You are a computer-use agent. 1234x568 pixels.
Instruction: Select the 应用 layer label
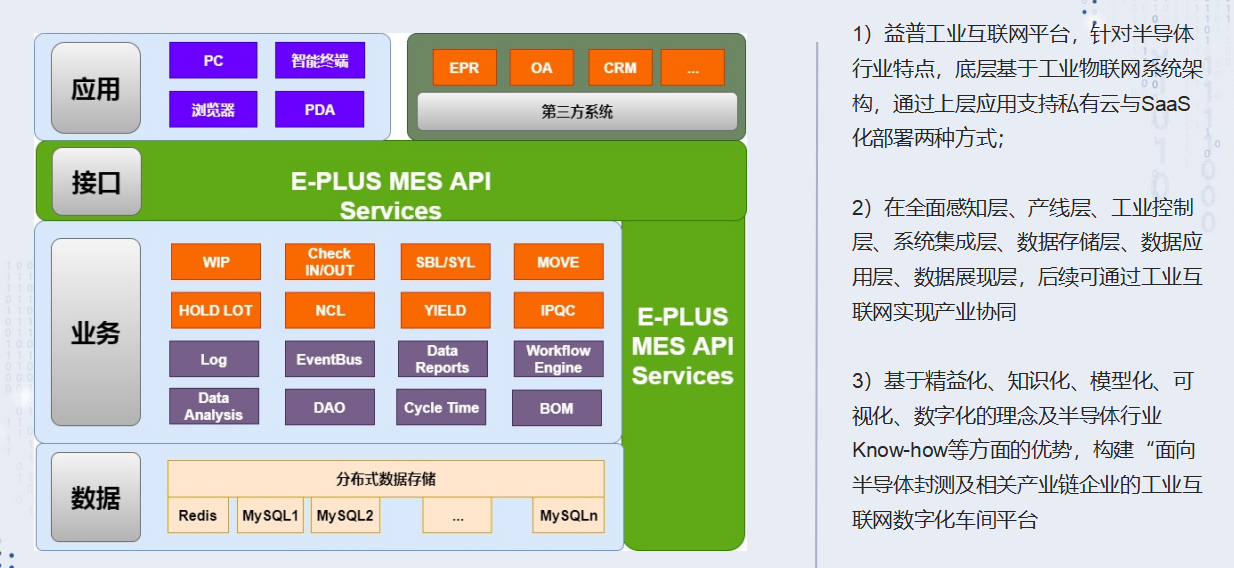click(96, 89)
